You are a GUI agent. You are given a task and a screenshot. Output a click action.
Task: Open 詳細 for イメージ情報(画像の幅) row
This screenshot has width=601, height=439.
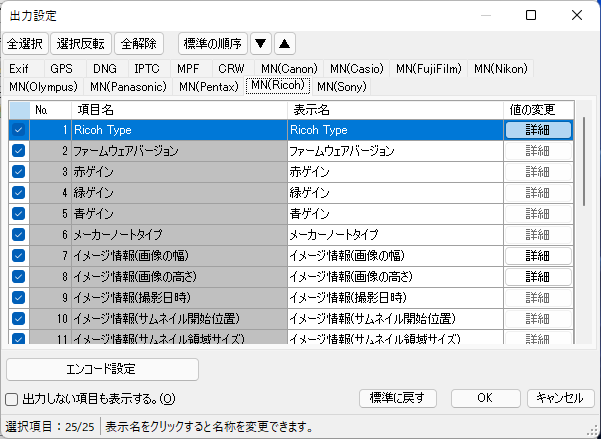(538, 256)
